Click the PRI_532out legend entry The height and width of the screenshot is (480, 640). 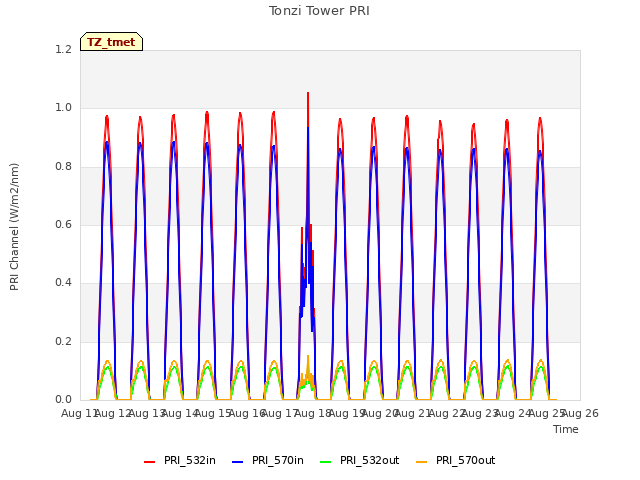pyautogui.click(x=360, y=460)
